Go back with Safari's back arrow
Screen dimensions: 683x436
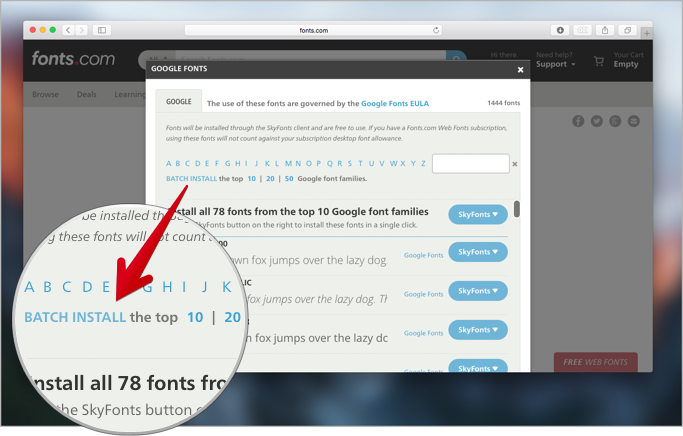[x=68, y=30]
